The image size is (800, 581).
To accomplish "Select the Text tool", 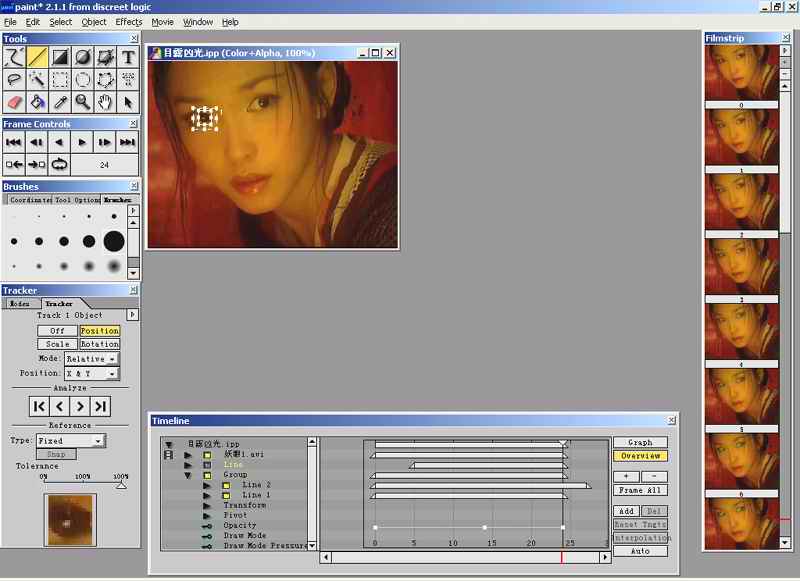I will (128, 57).
